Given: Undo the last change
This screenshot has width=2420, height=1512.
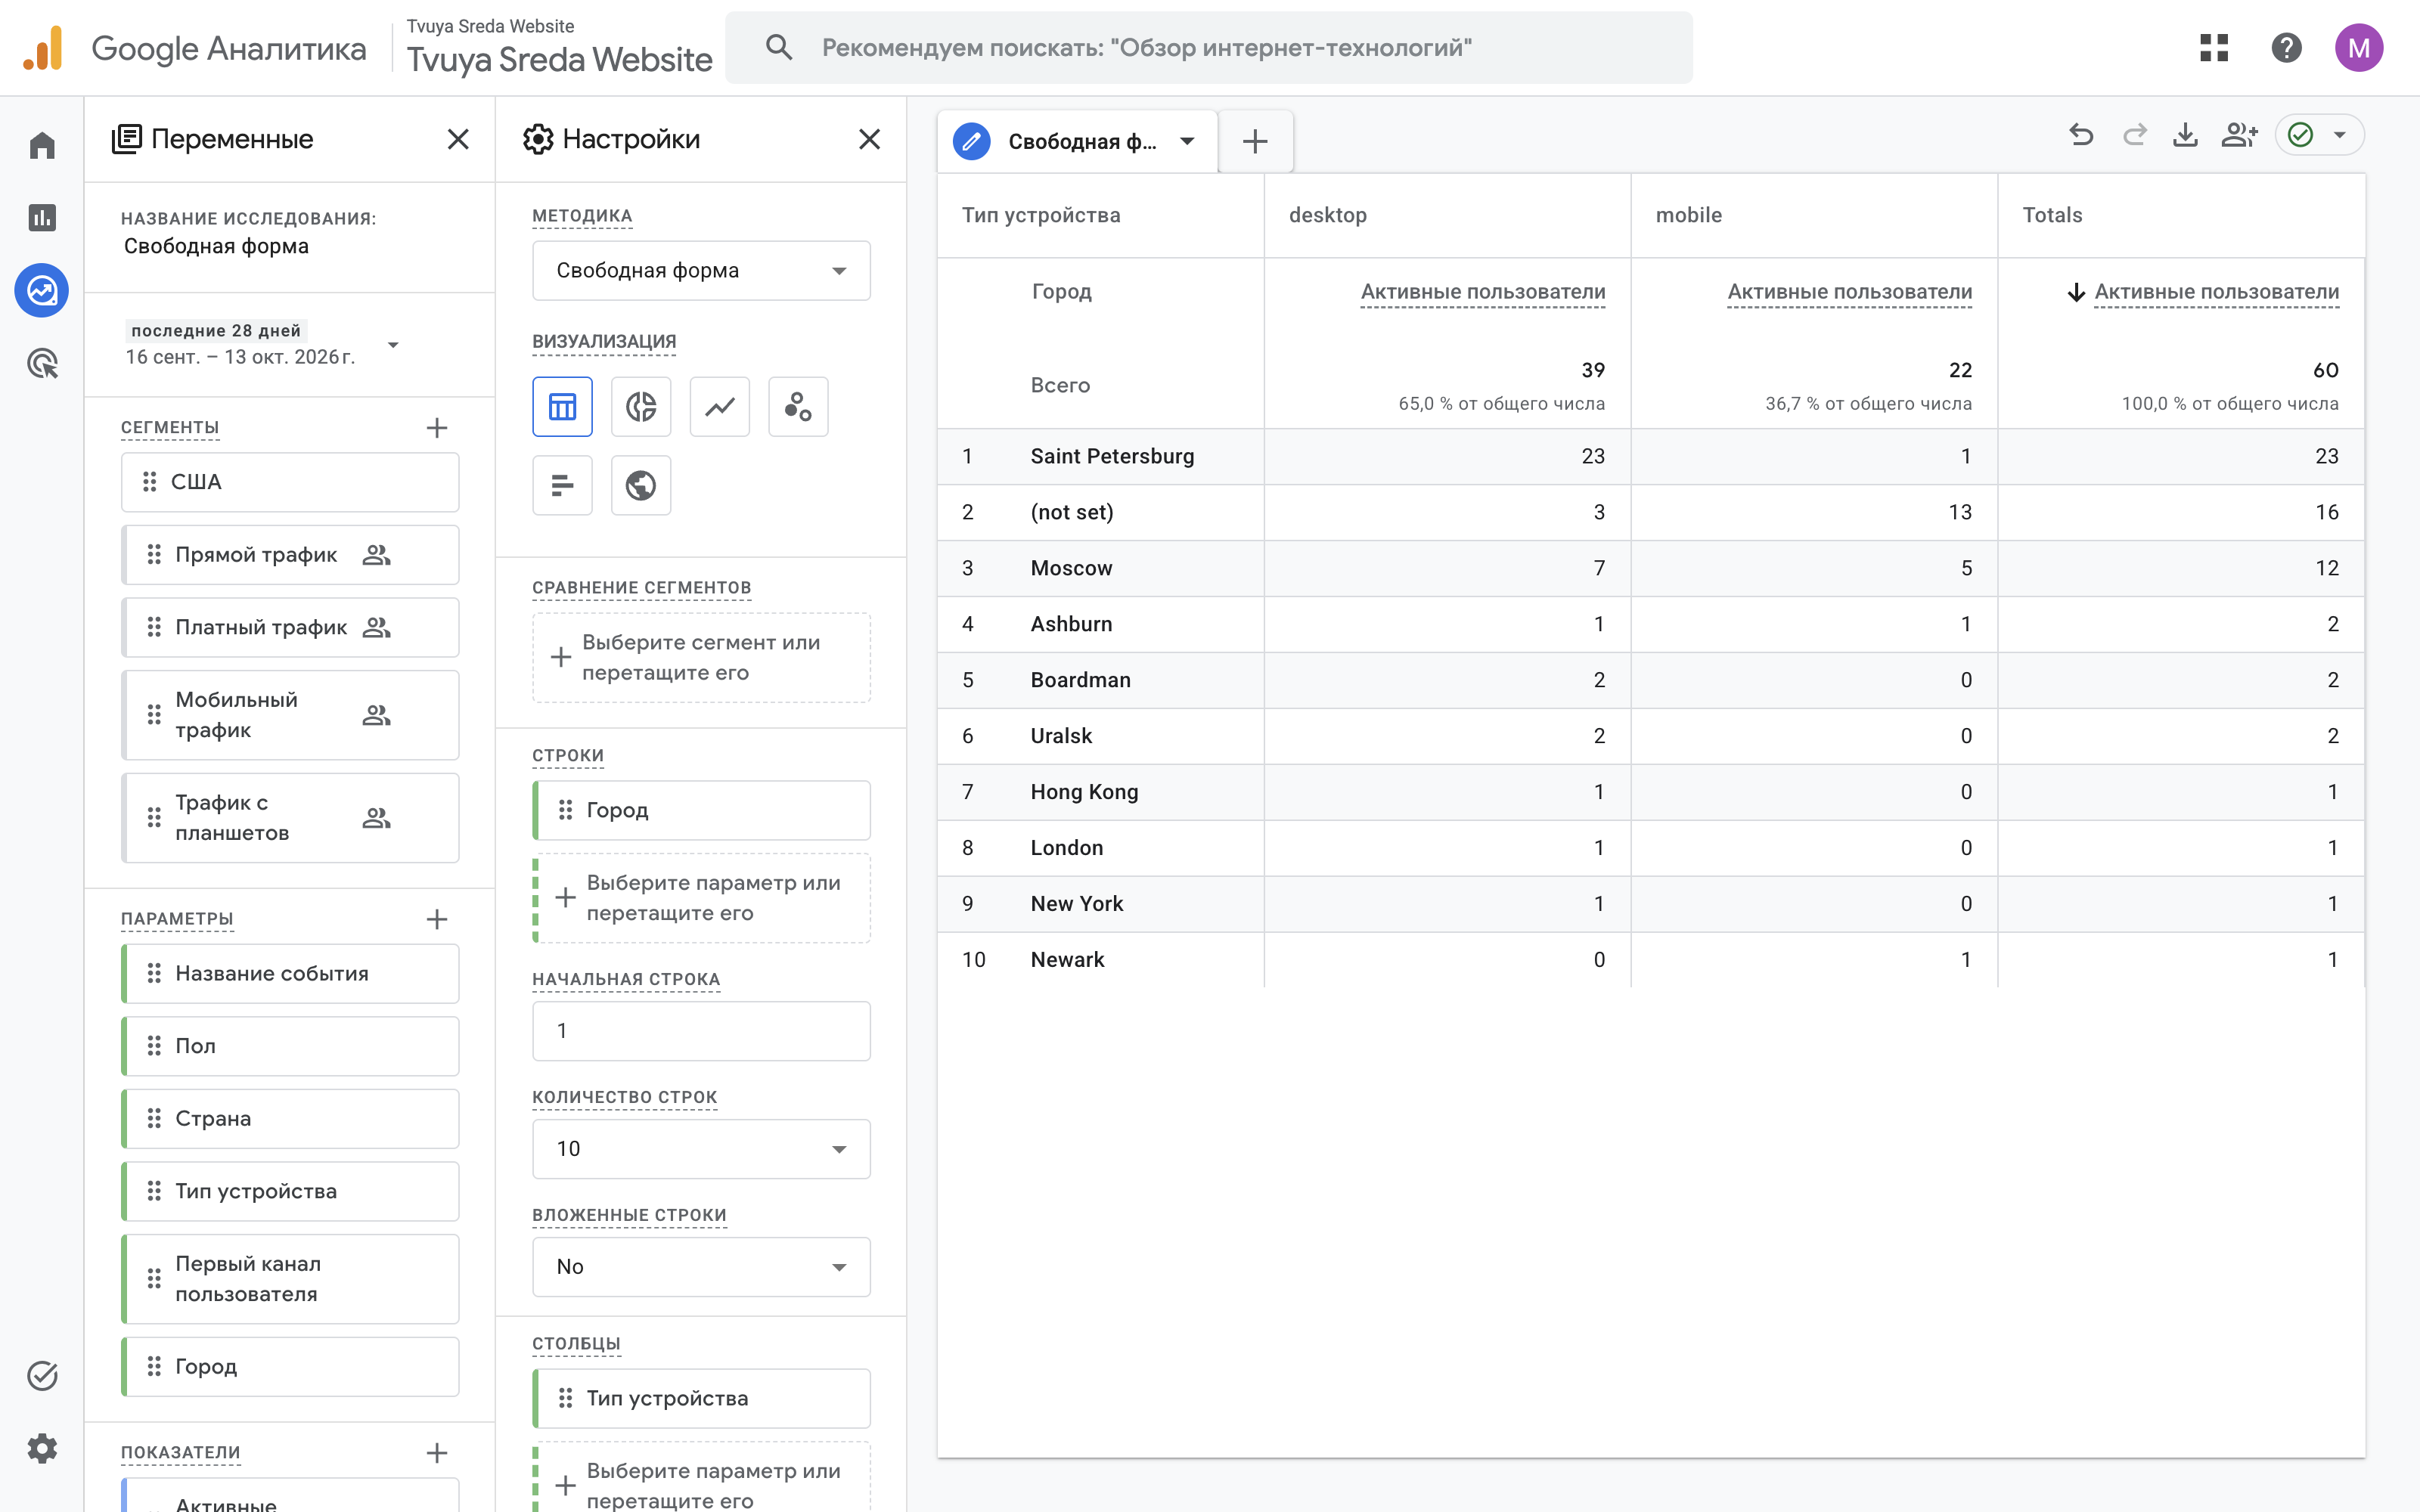Looking at the screenshot, I should click(x=2082, y=135).
